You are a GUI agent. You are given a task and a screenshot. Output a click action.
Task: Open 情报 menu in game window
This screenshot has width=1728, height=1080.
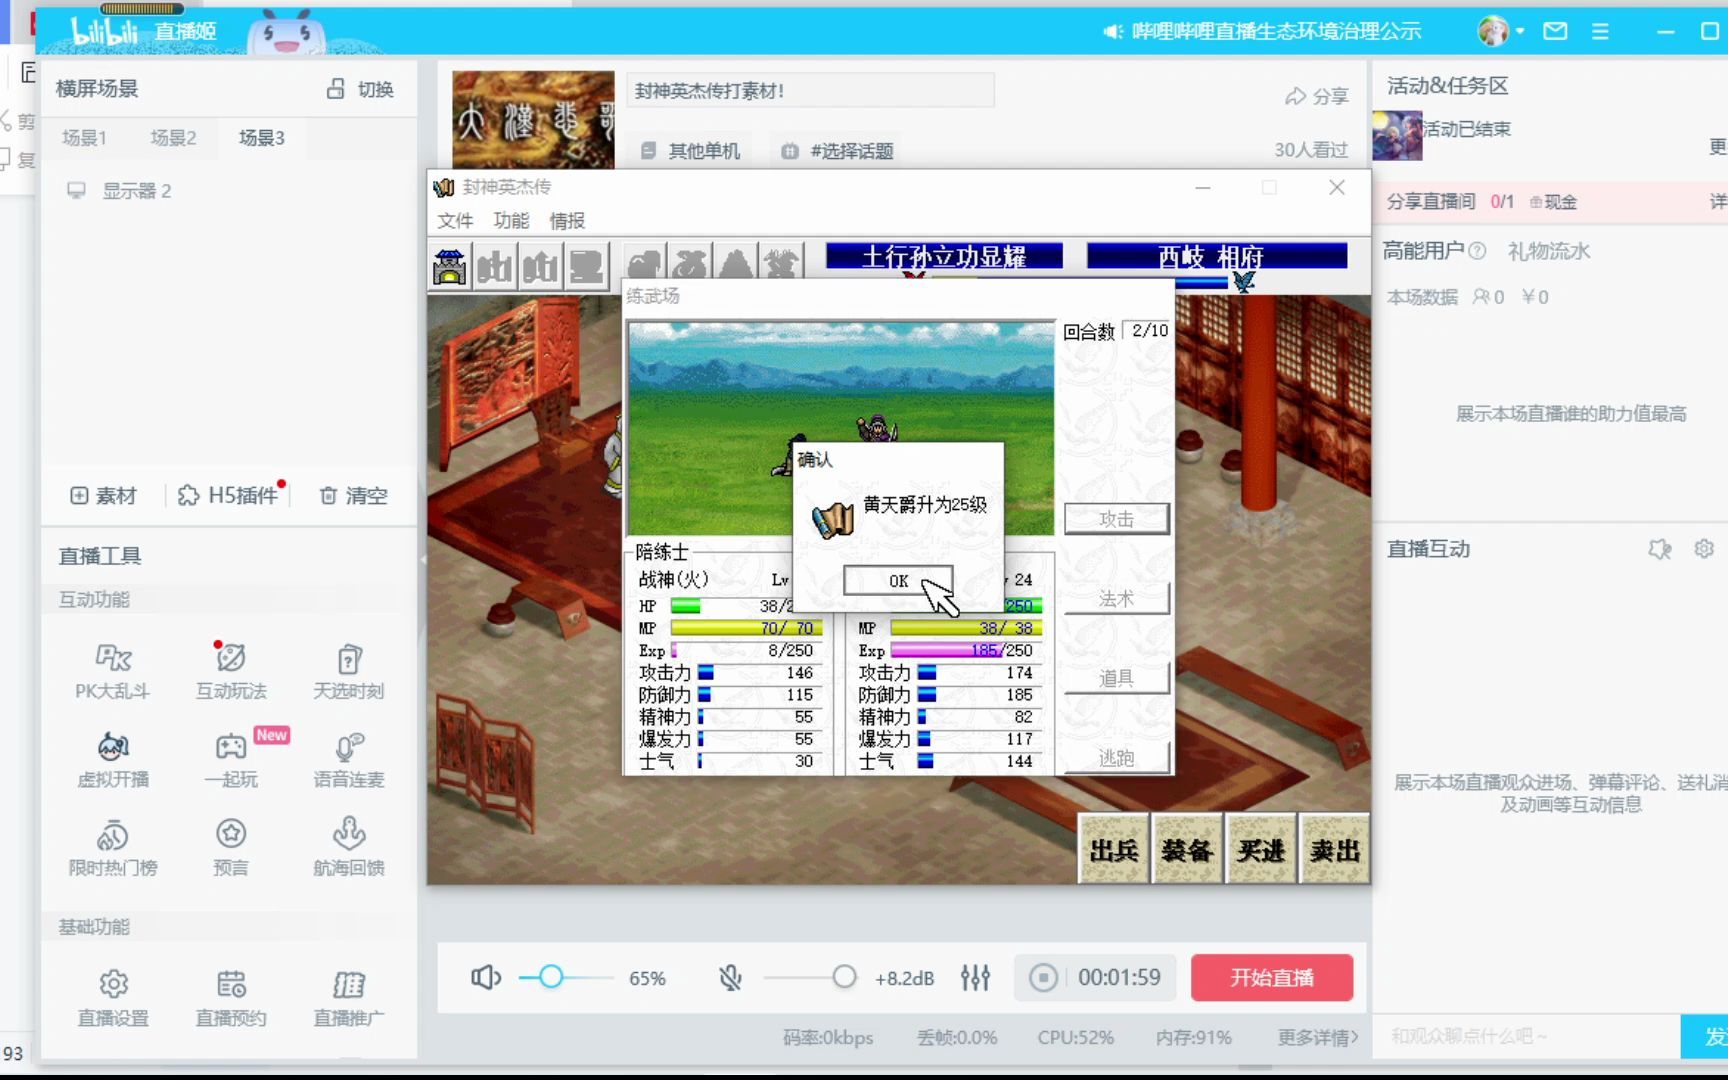point(567,220)
